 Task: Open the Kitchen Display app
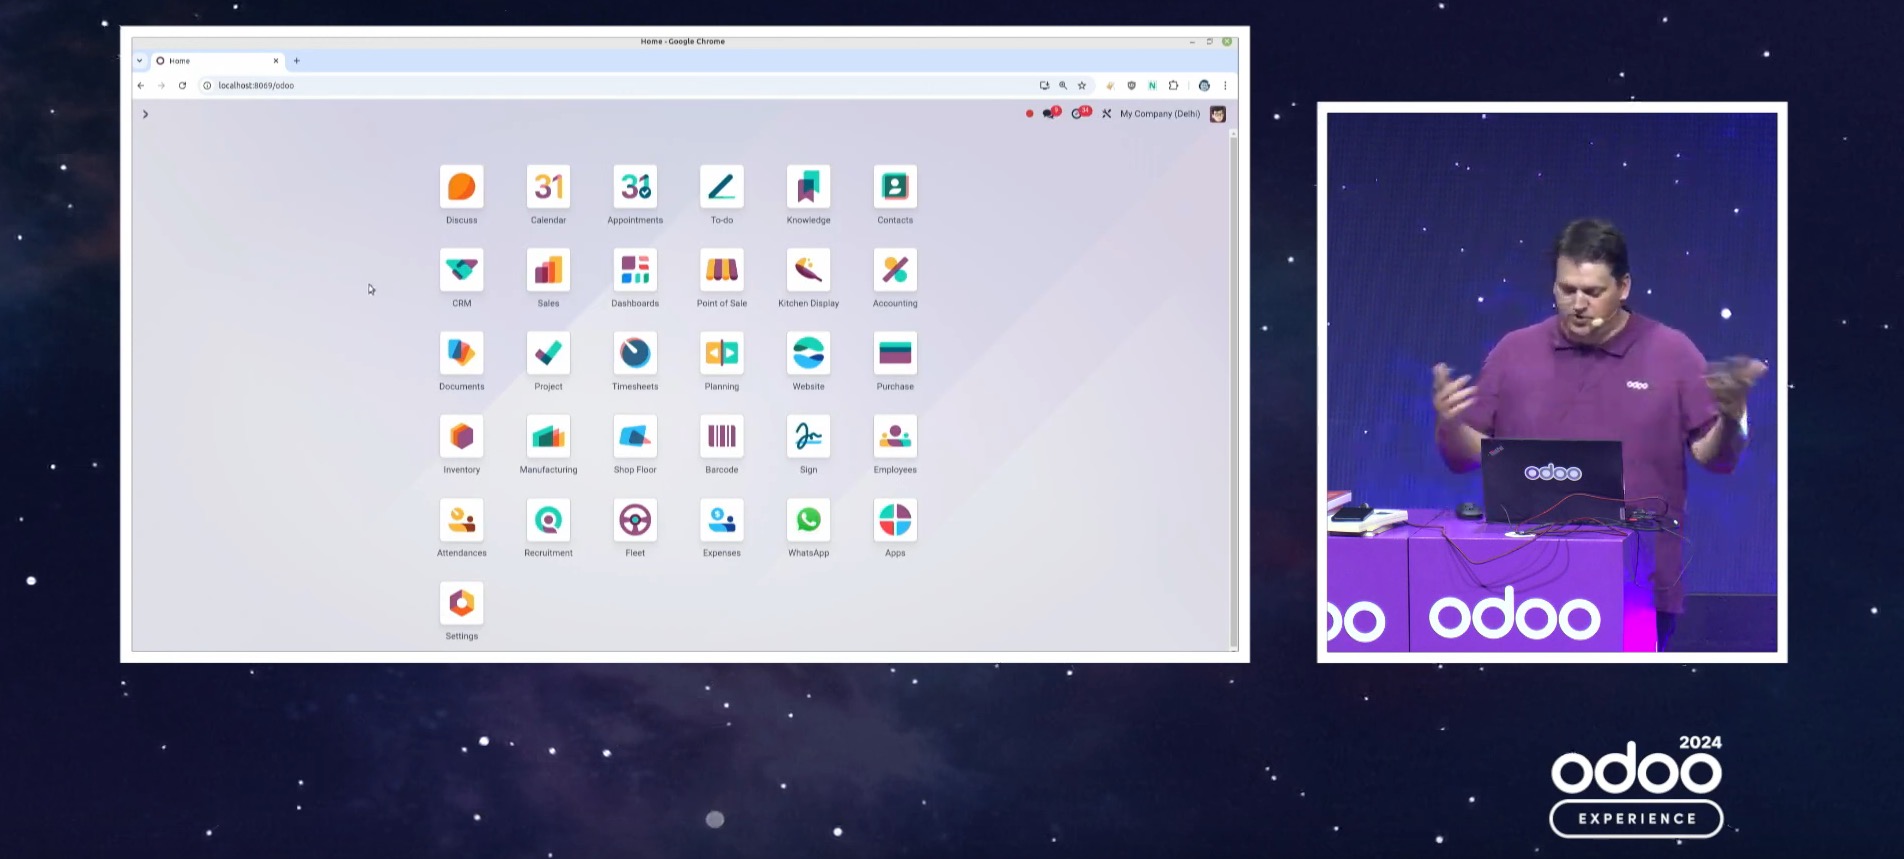808,270
